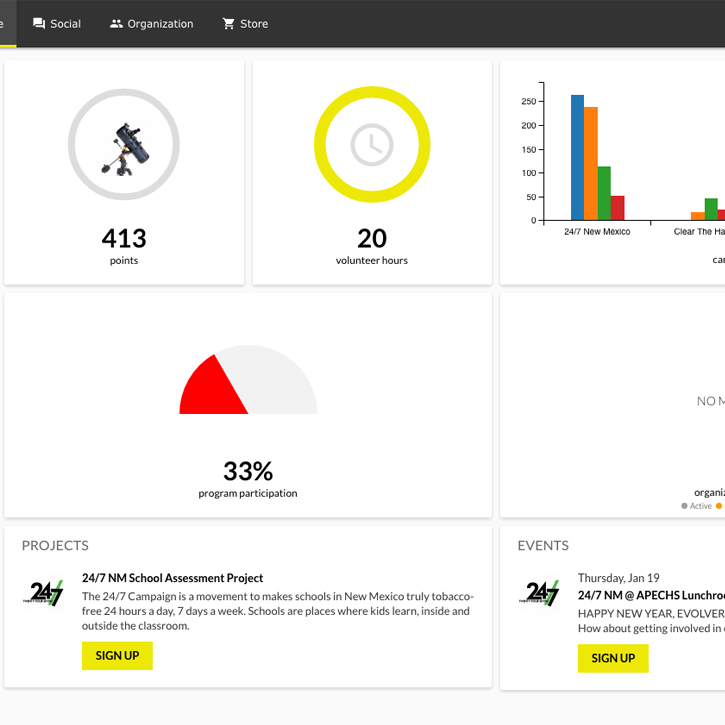Click the clock icon in yellow ring
This screenshot has height=725, width=725.
[372, 145]
